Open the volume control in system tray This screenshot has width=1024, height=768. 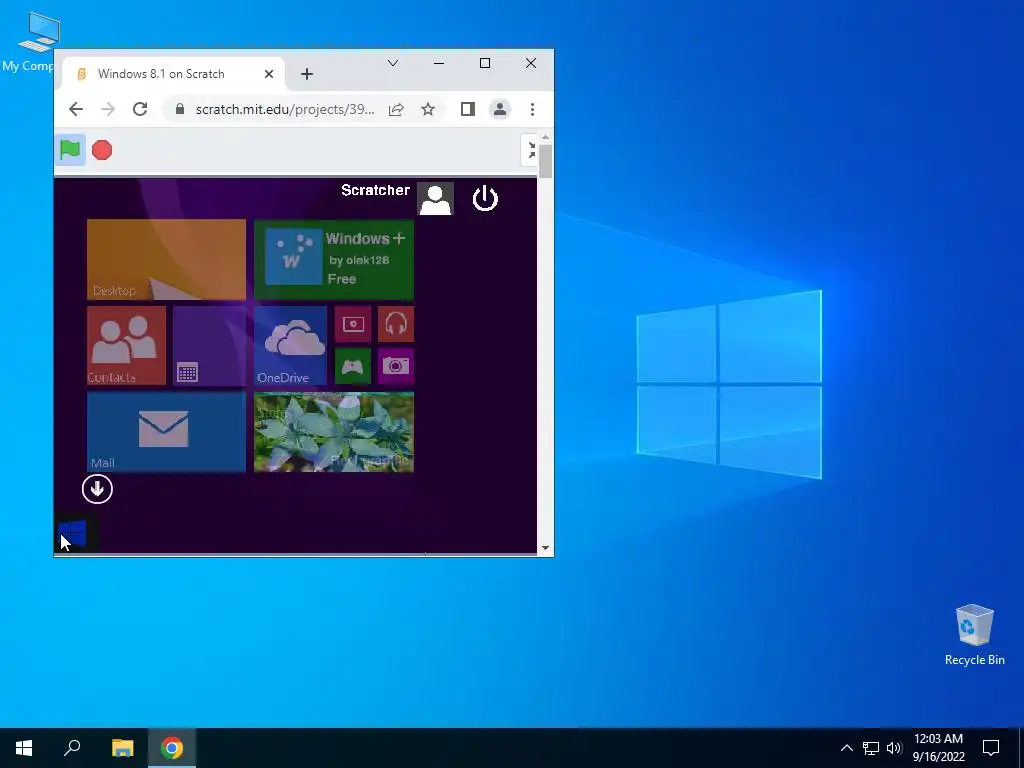[x=894, y=748]
